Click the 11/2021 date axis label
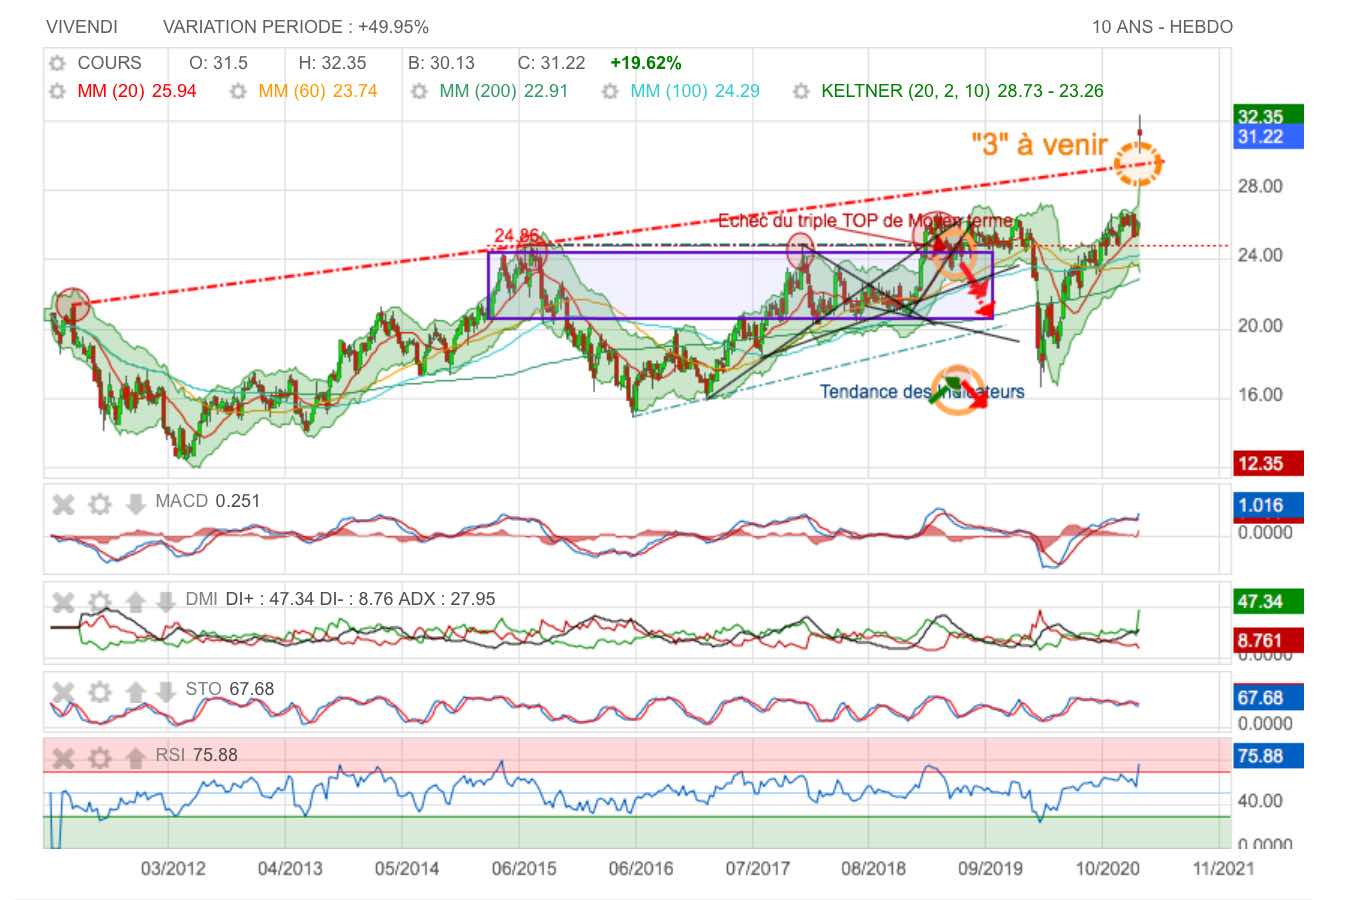 tap(1222, 868)
